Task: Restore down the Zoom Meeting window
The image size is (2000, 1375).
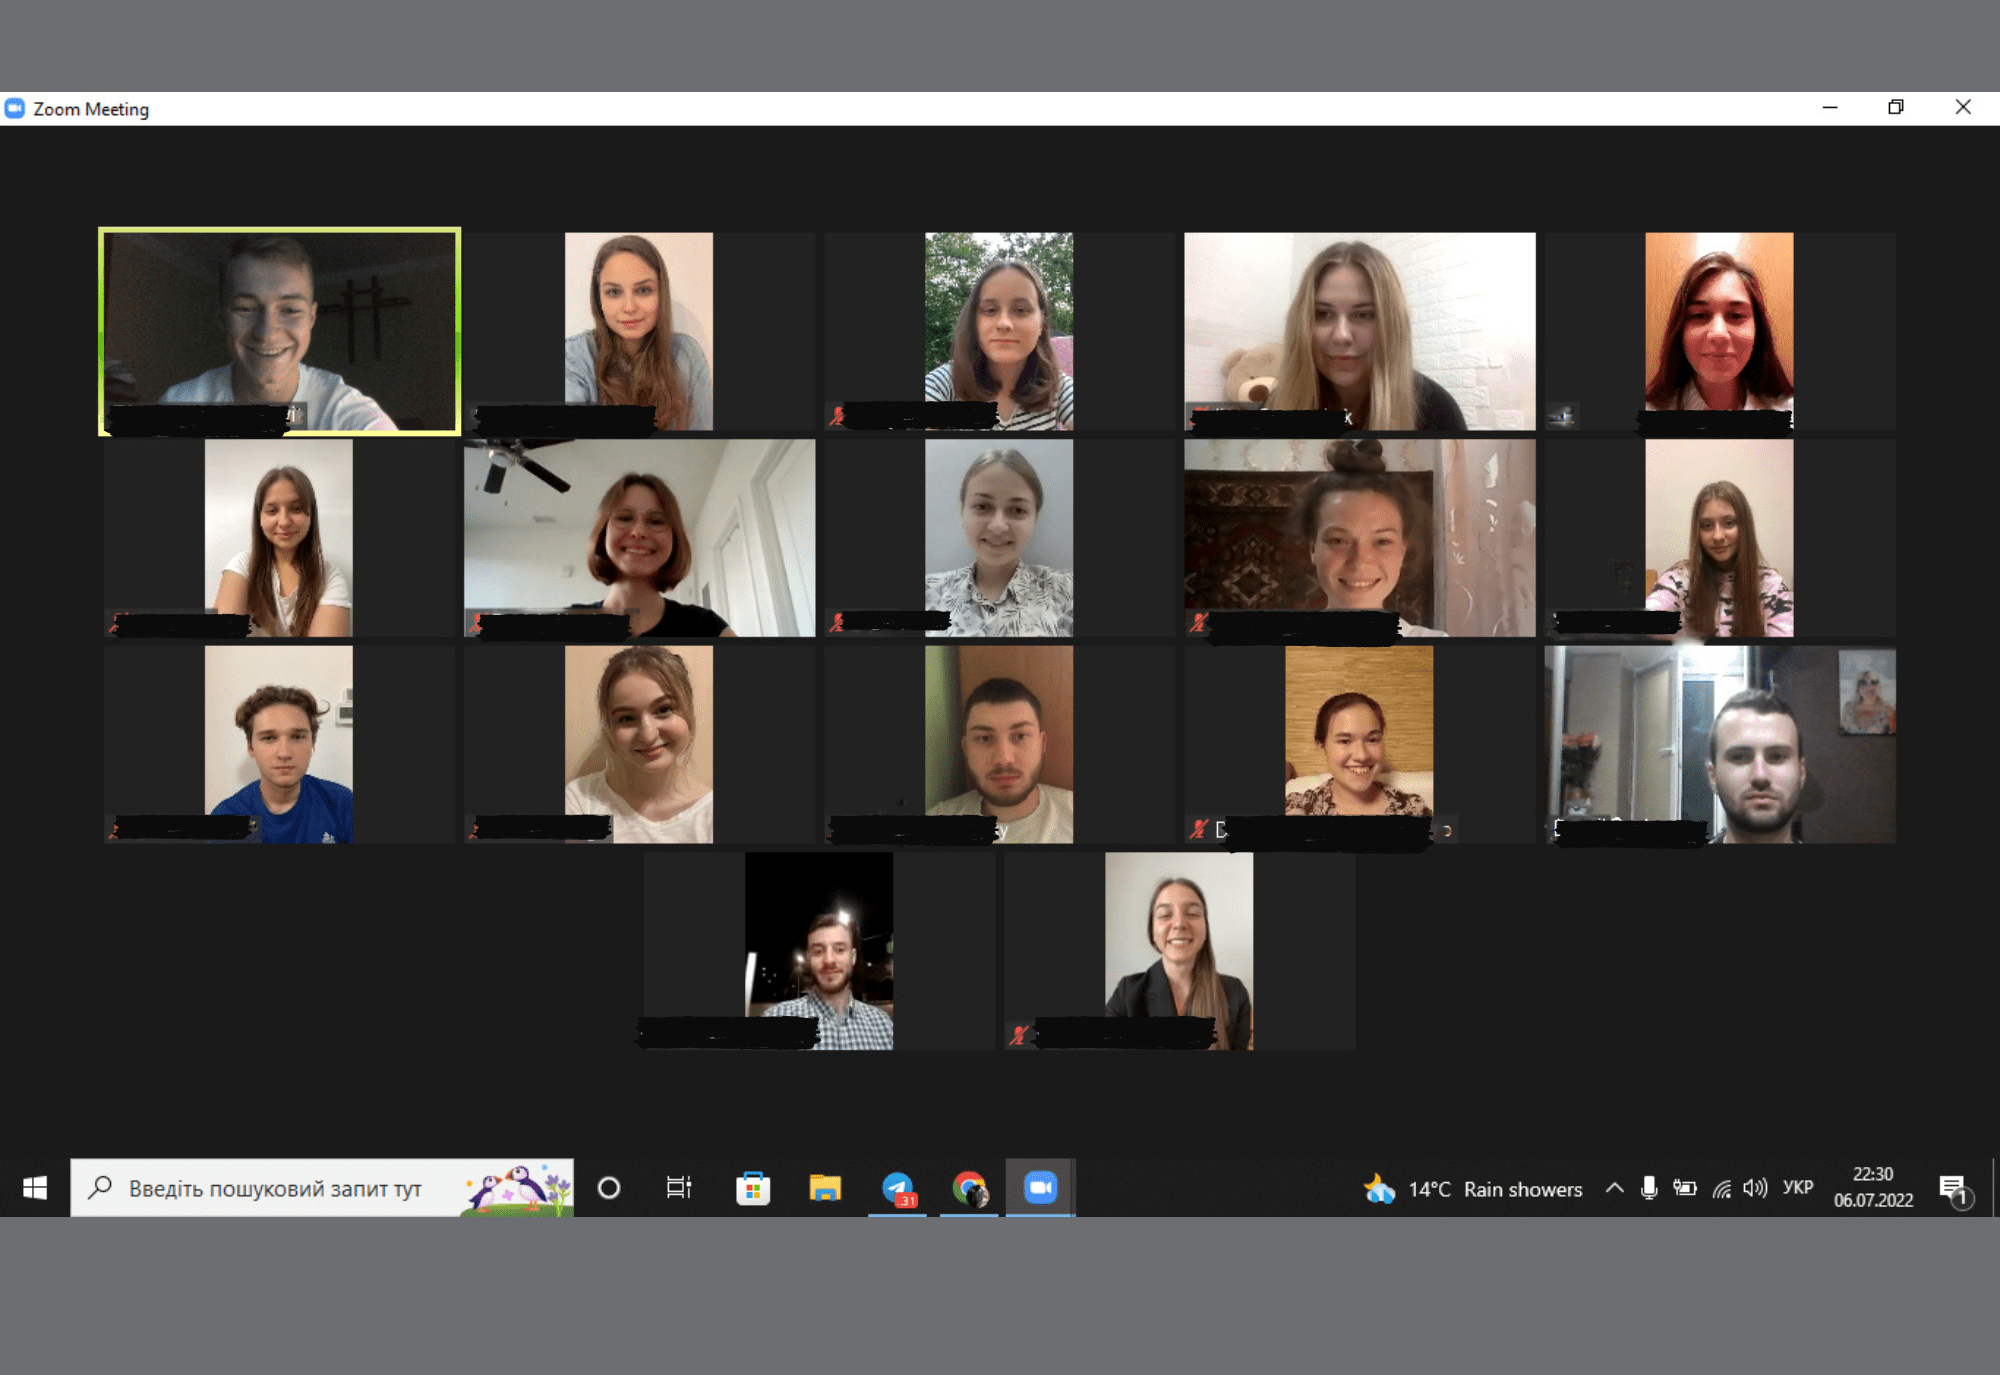Action: click(1895, 107)
